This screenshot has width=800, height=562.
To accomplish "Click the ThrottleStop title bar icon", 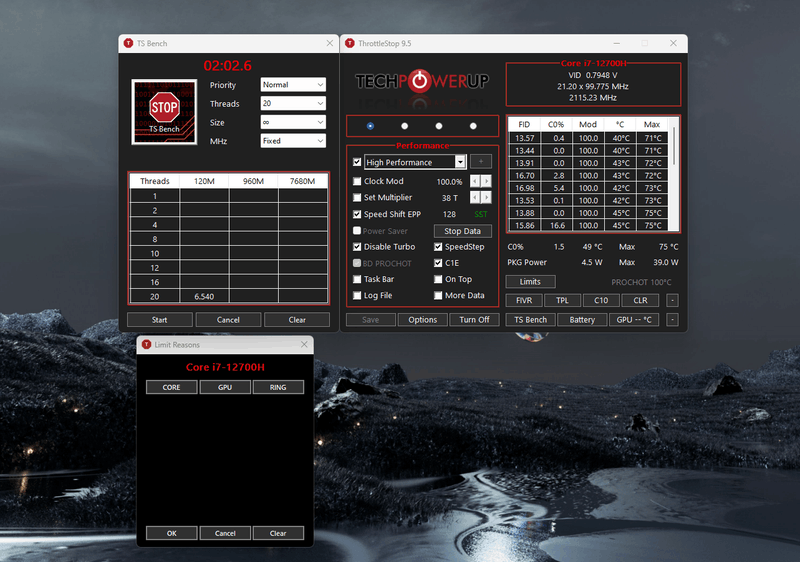I will [350, 43].
